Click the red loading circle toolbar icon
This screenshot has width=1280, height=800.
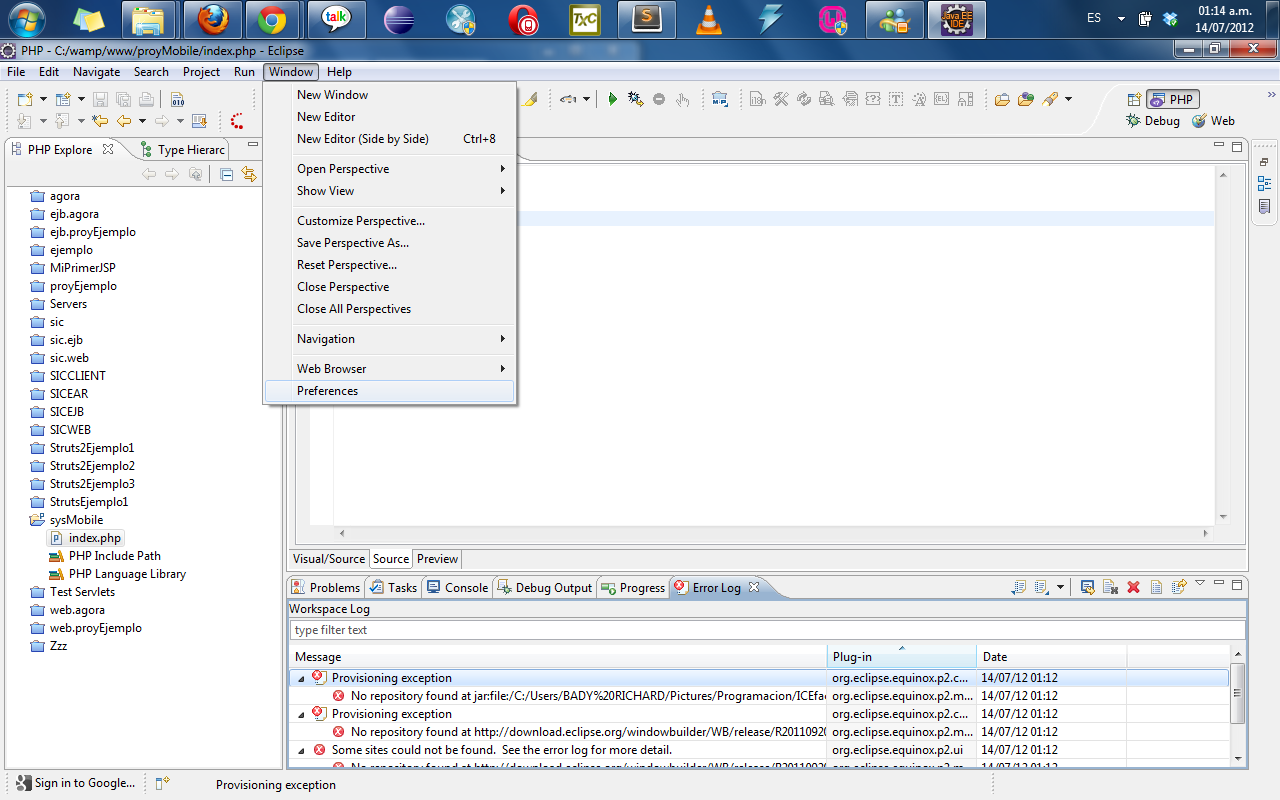(x=237, y=121)
